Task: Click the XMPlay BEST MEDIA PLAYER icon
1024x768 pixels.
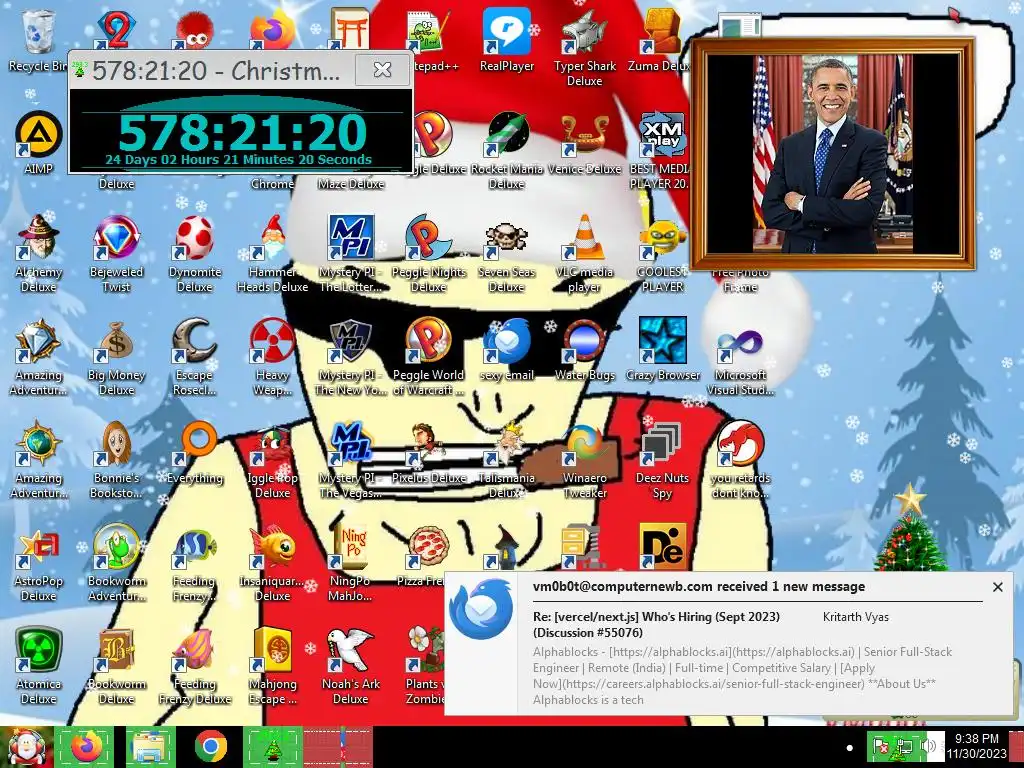Action: pos(661,150)
